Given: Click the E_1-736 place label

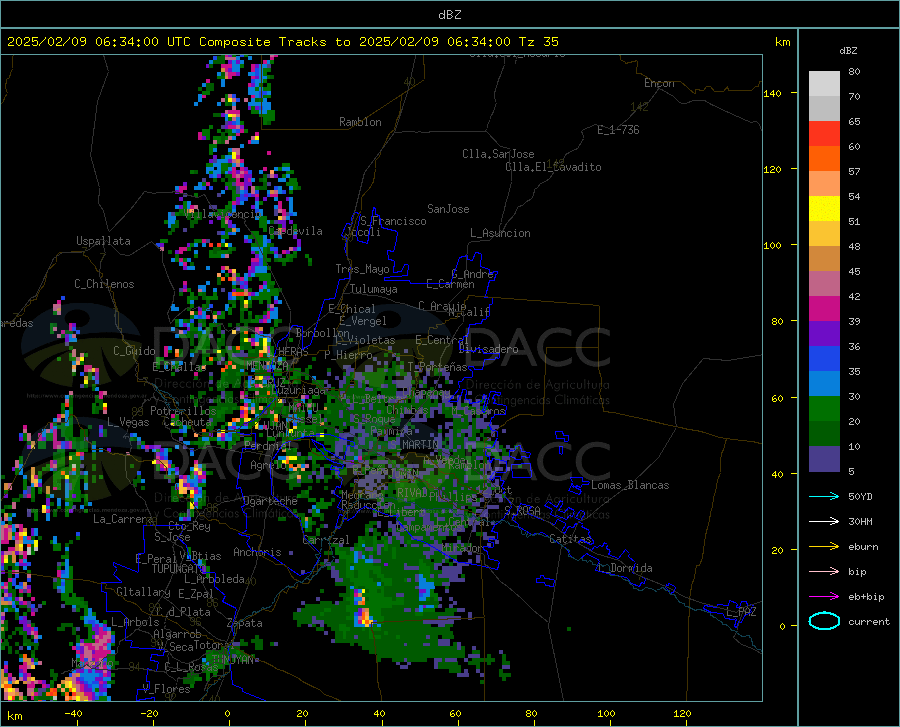Looking at the screenshot, I should tap(618, 130).
